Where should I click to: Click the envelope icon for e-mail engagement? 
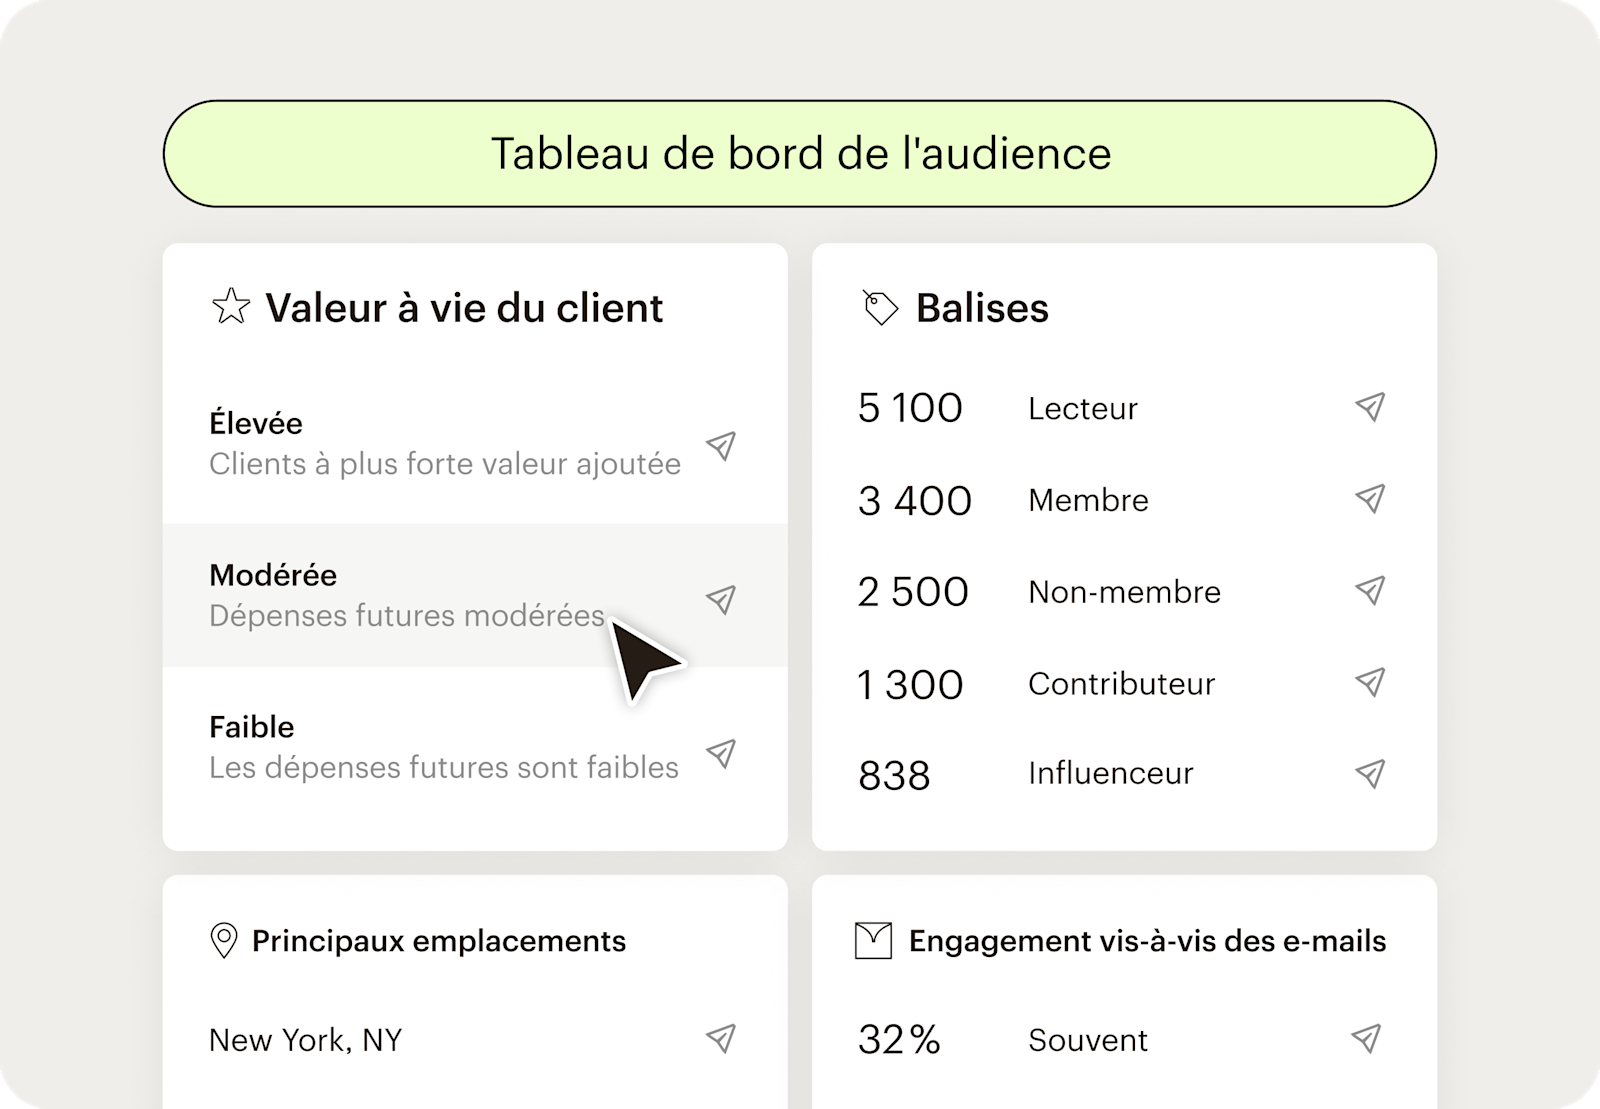coord(873,941)
